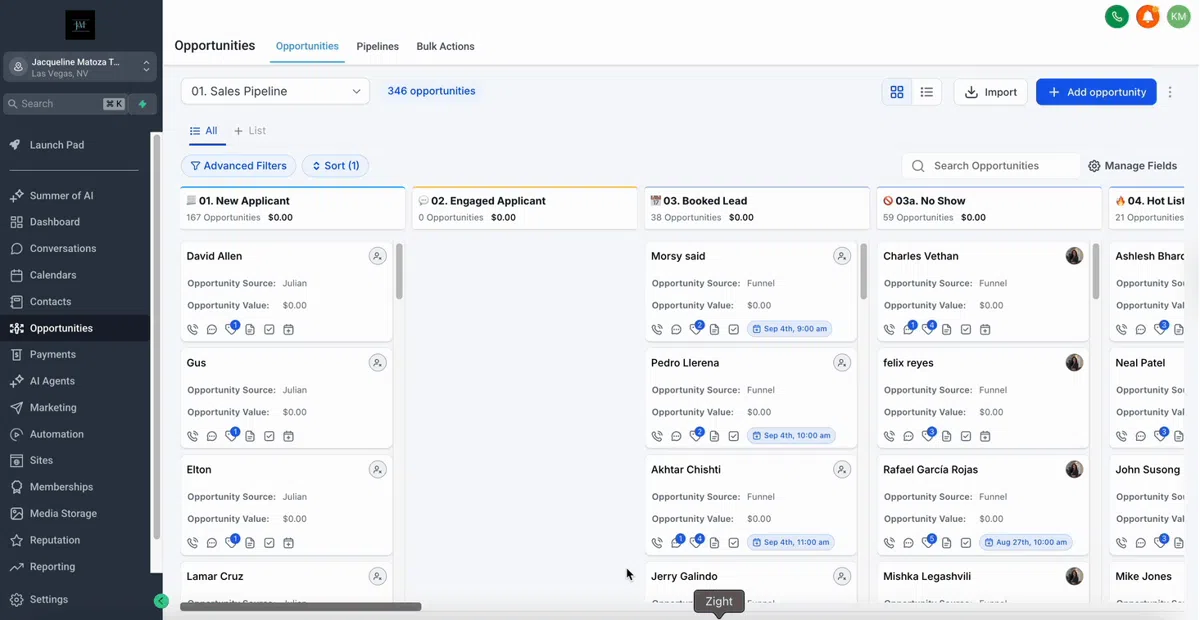Click the Aug 27th, 10:00 am badge
1200x620 pixels.
tap(1026, 542)
